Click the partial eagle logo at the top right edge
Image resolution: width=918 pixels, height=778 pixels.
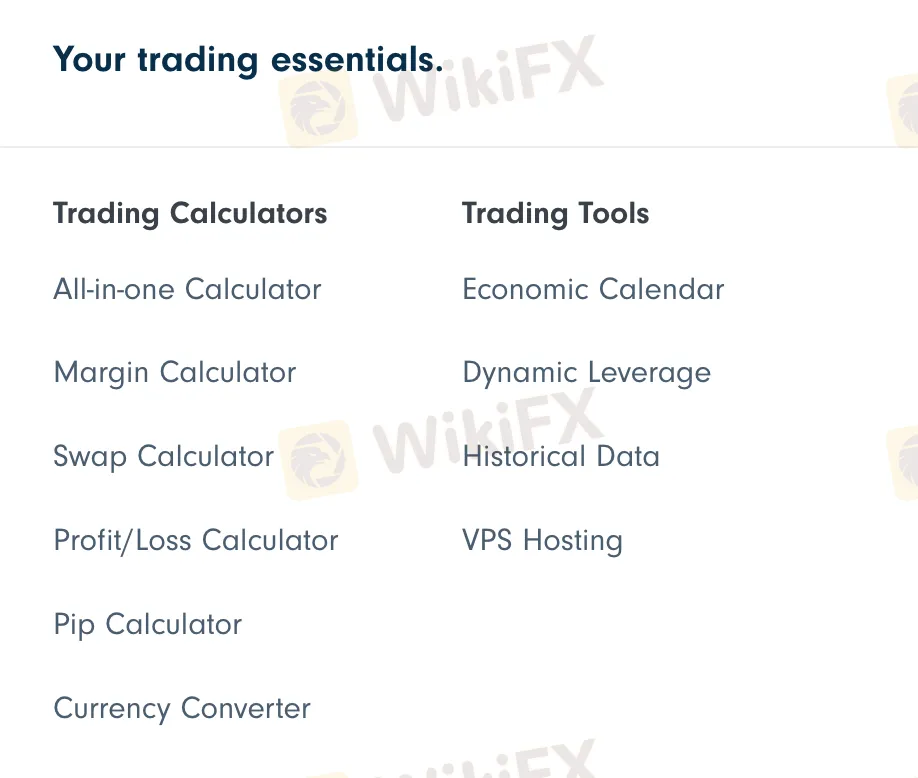coord(902,111)
